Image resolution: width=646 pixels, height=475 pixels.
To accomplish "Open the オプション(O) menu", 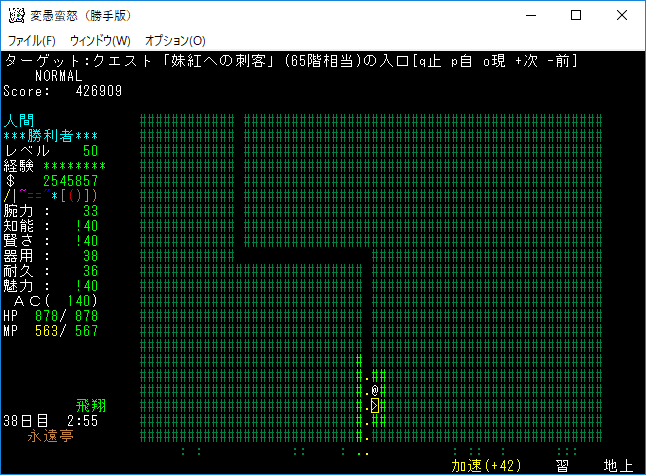I will tap(175, 41).
